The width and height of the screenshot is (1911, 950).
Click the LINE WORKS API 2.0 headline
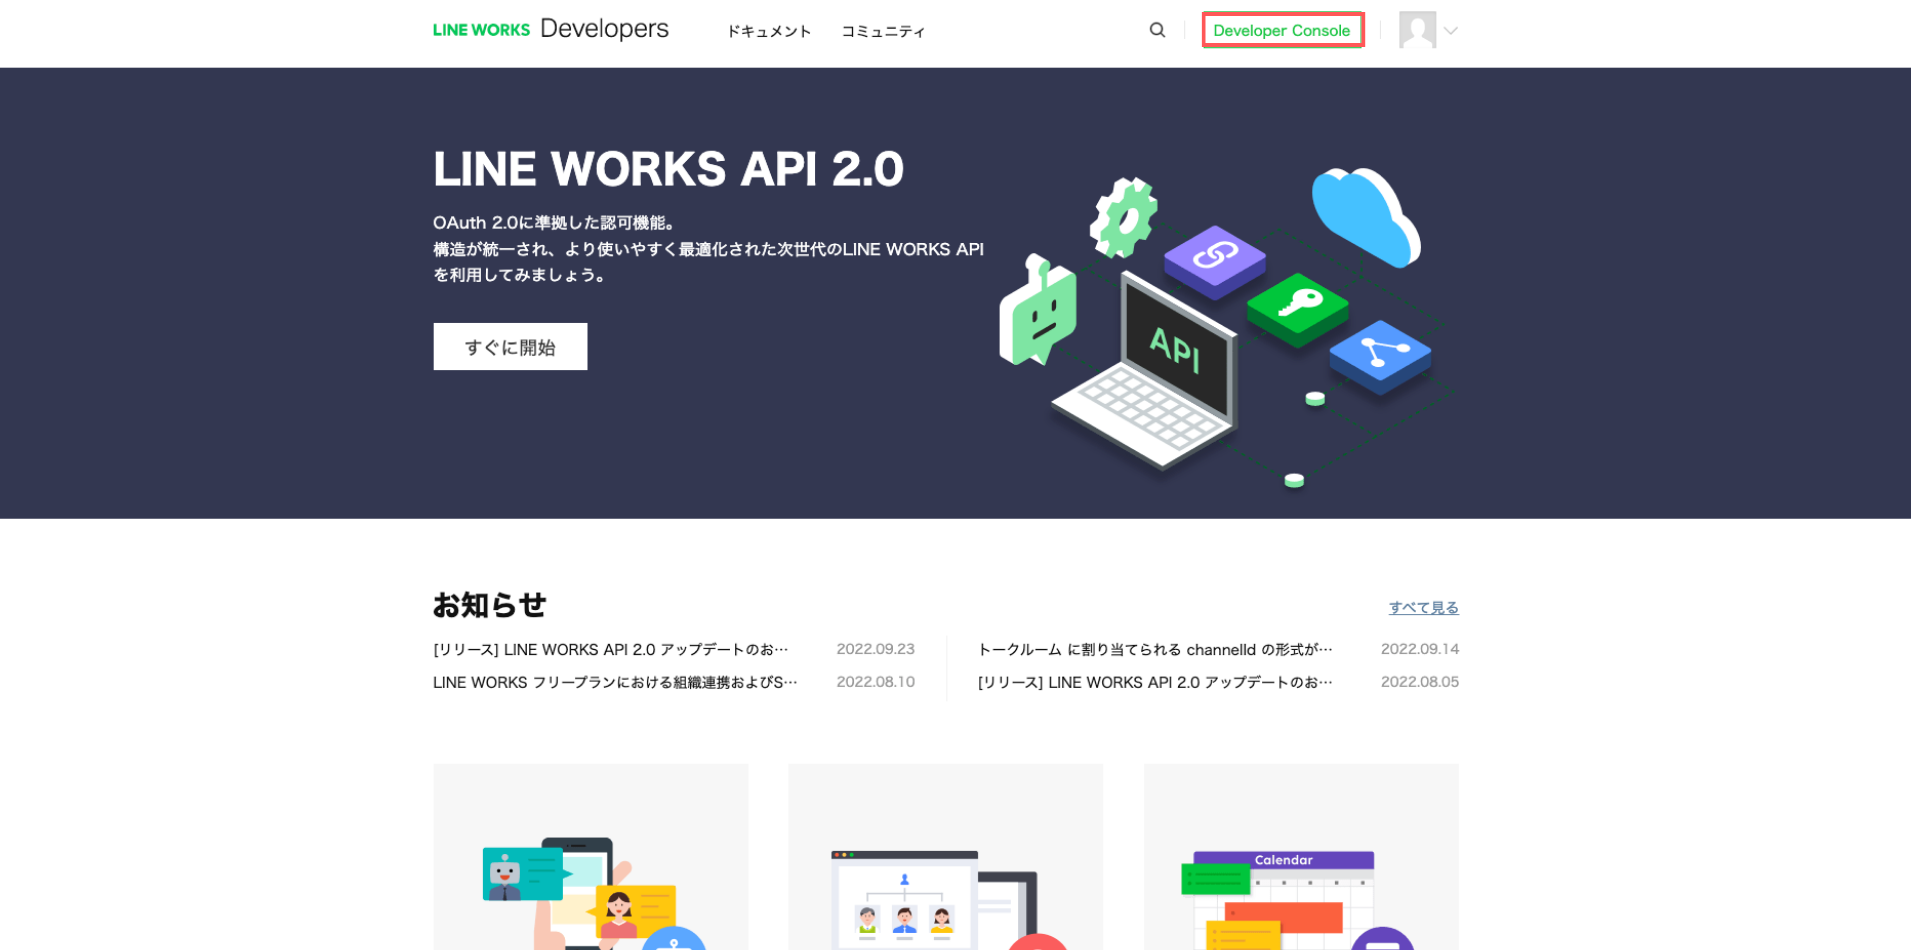coord(668,169)
